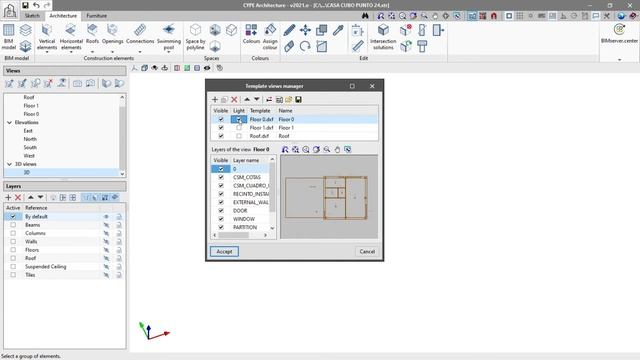Toggle Light checkbox for Floor 1.dxf
This screenshot has width=640, height=360.
pyautogui.click(x=239, y=128)
